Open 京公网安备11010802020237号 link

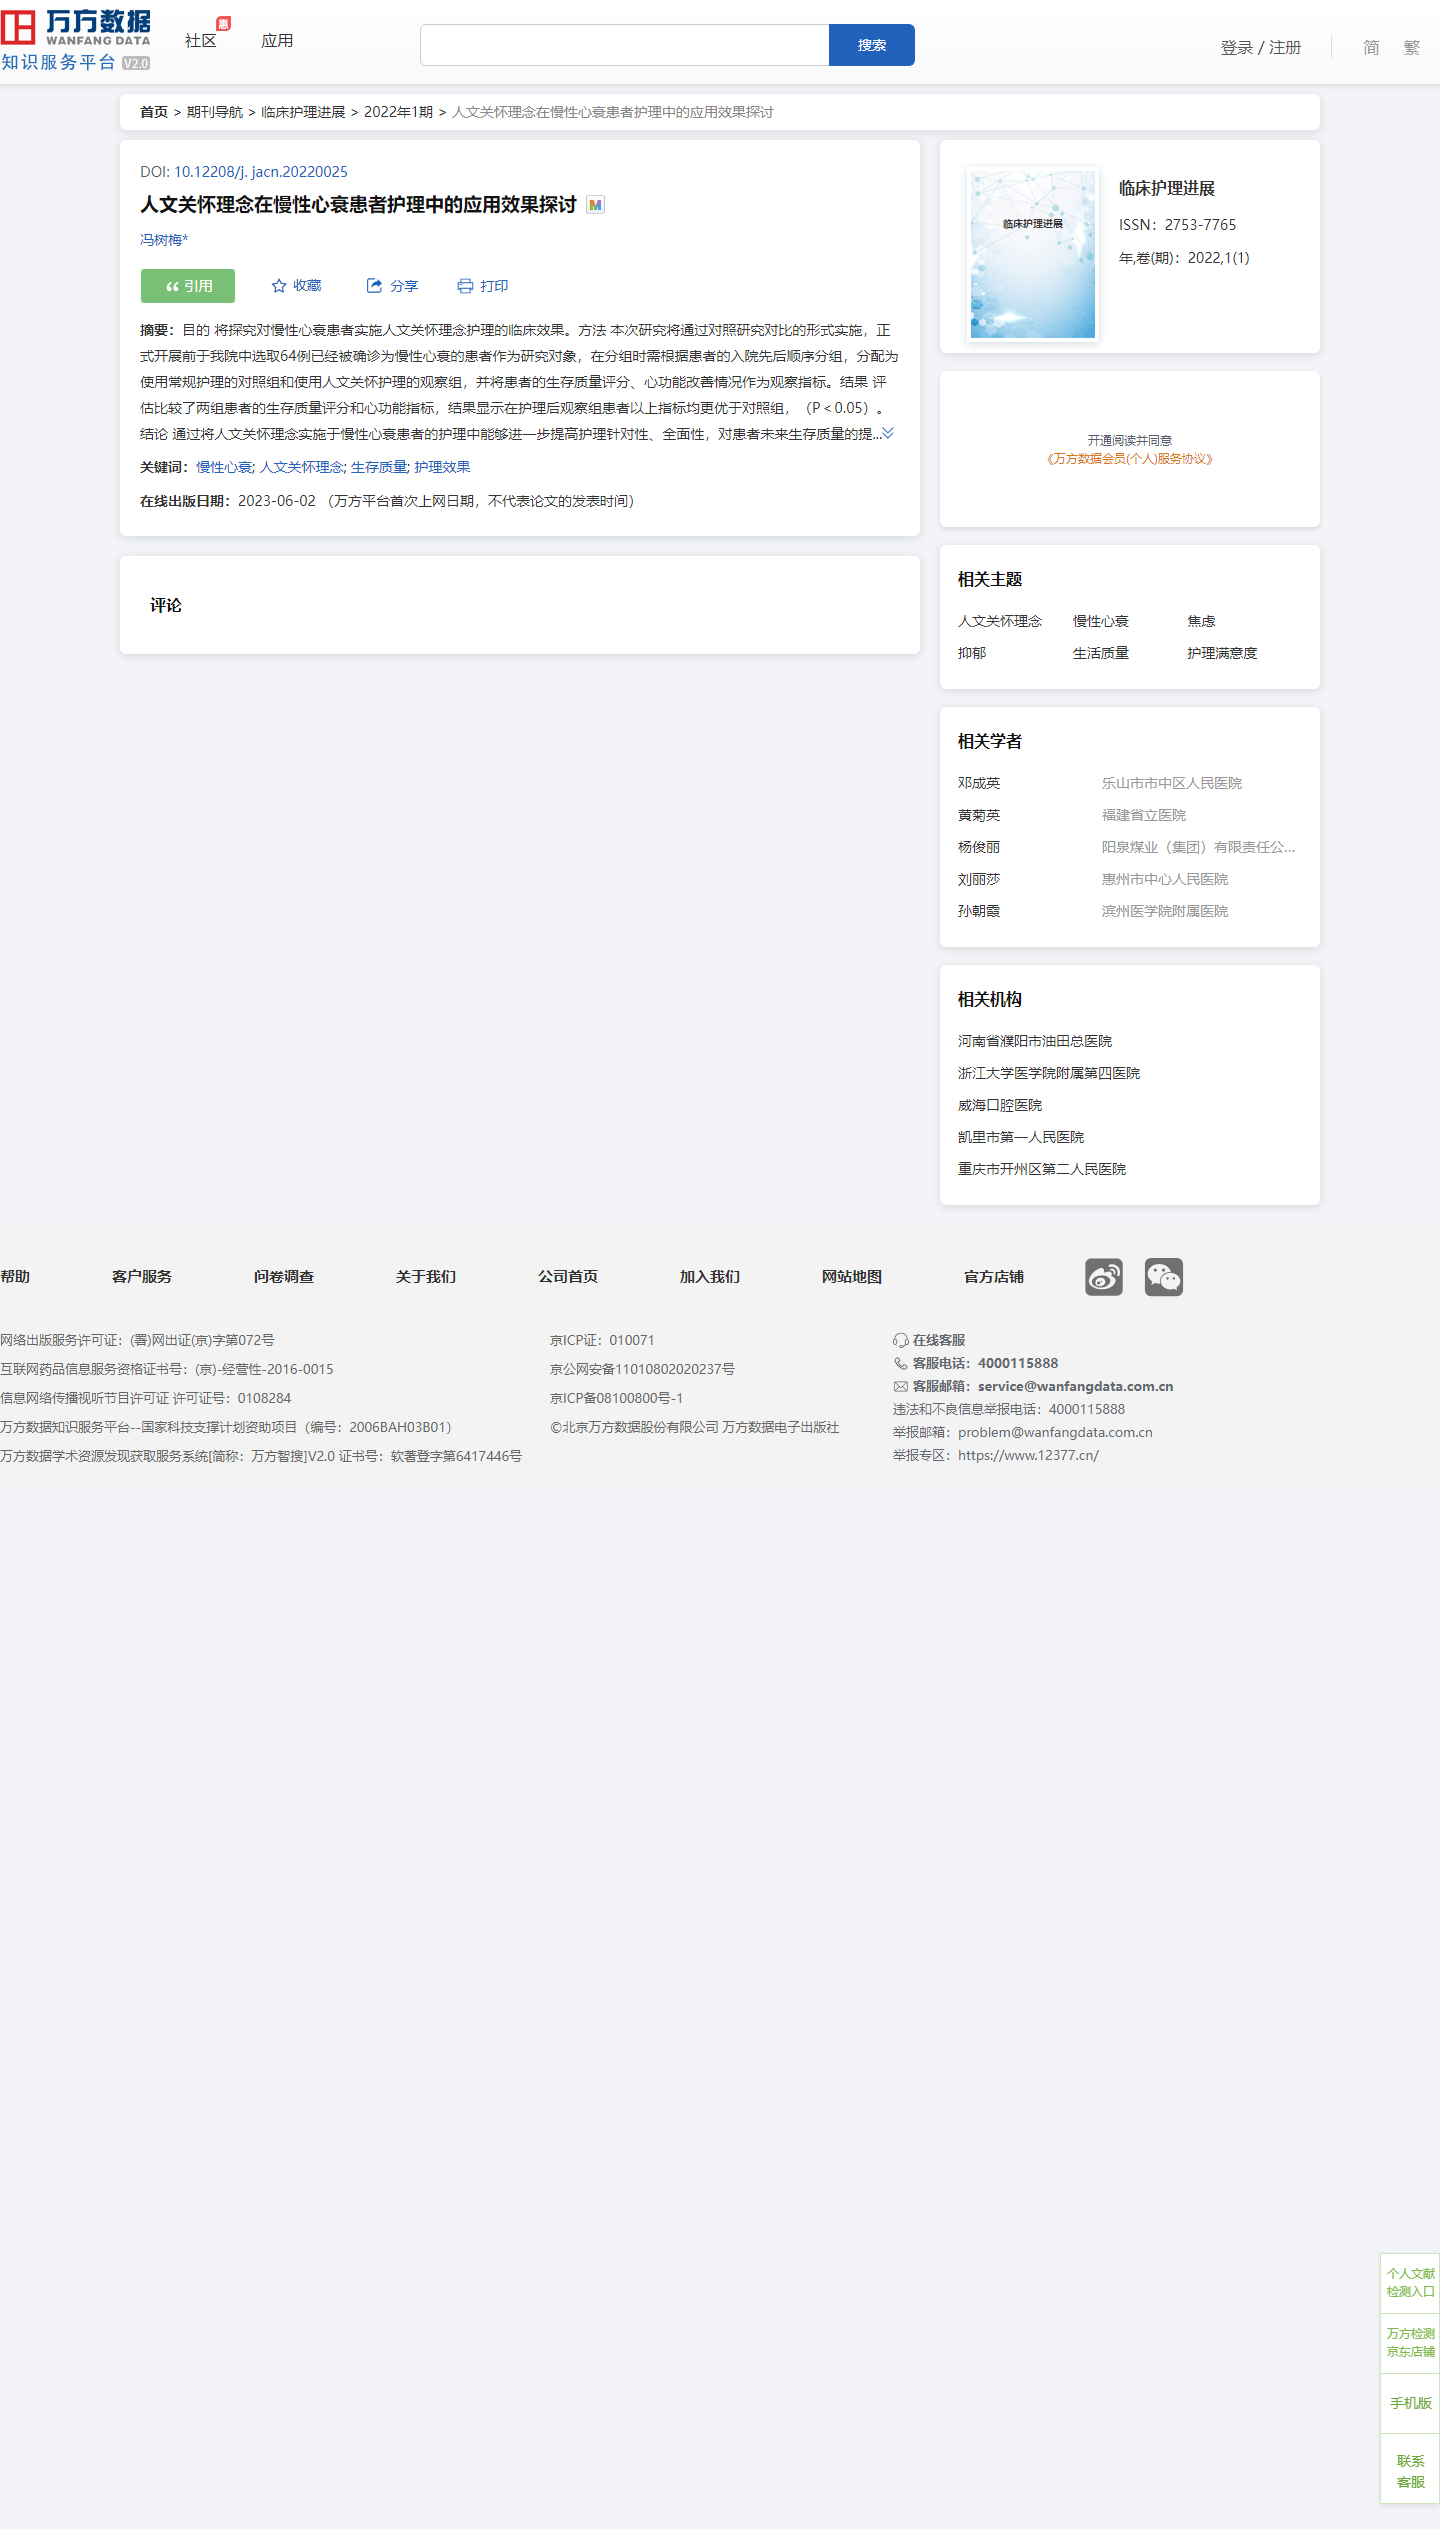click(x=642, y=1369)
